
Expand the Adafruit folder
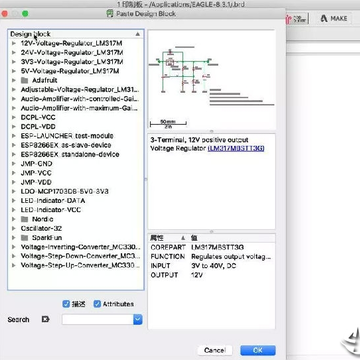click(x=14, y=80)
